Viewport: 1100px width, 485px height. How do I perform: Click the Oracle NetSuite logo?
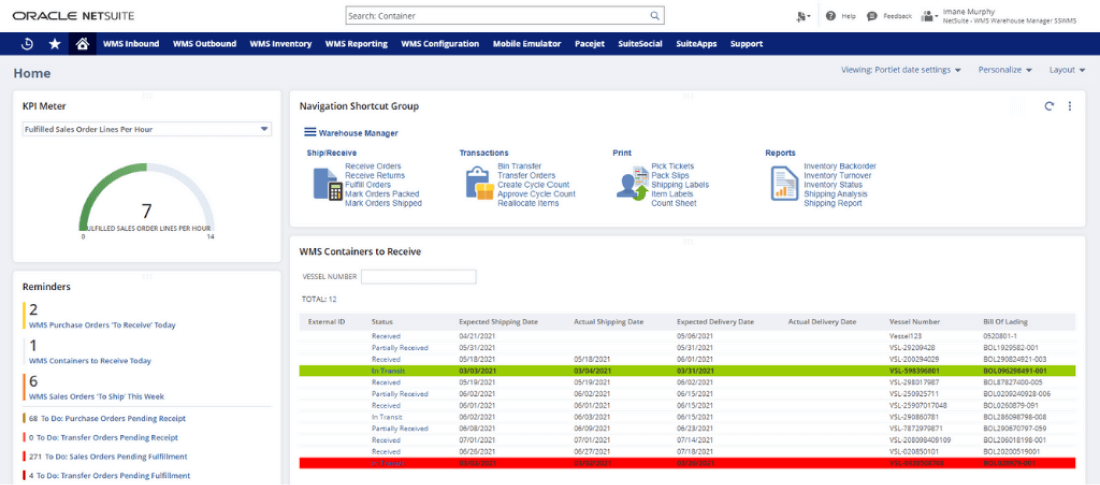tap(74, 15)
